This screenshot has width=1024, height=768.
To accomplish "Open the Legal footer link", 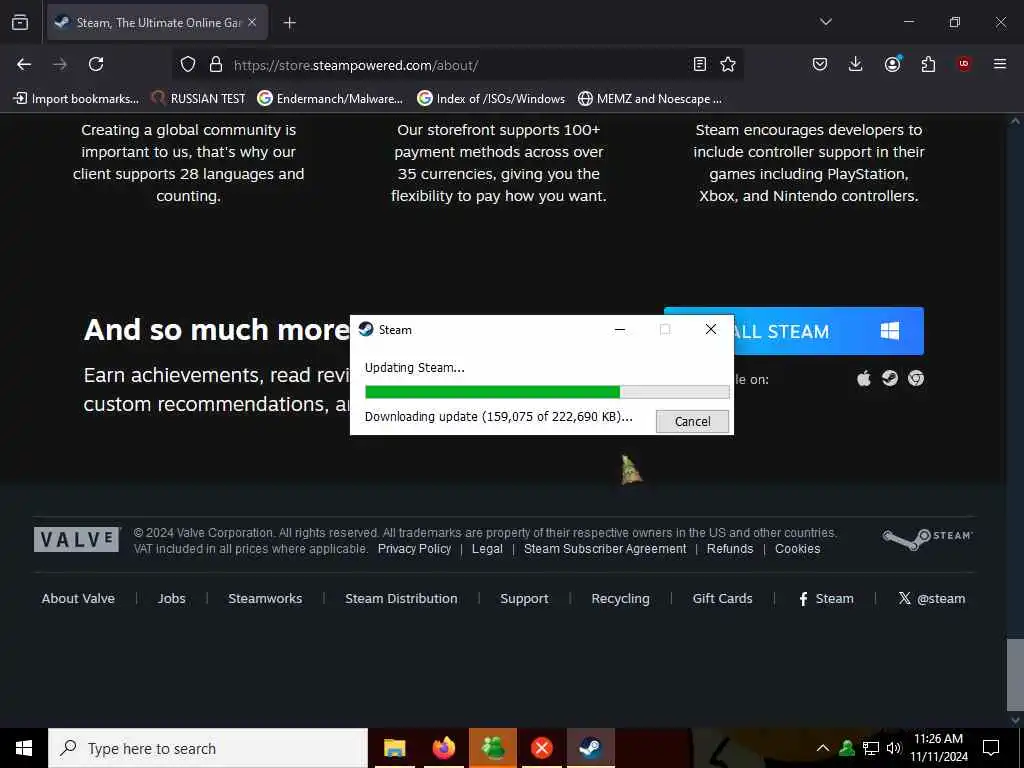I will [x=487, y=549].
